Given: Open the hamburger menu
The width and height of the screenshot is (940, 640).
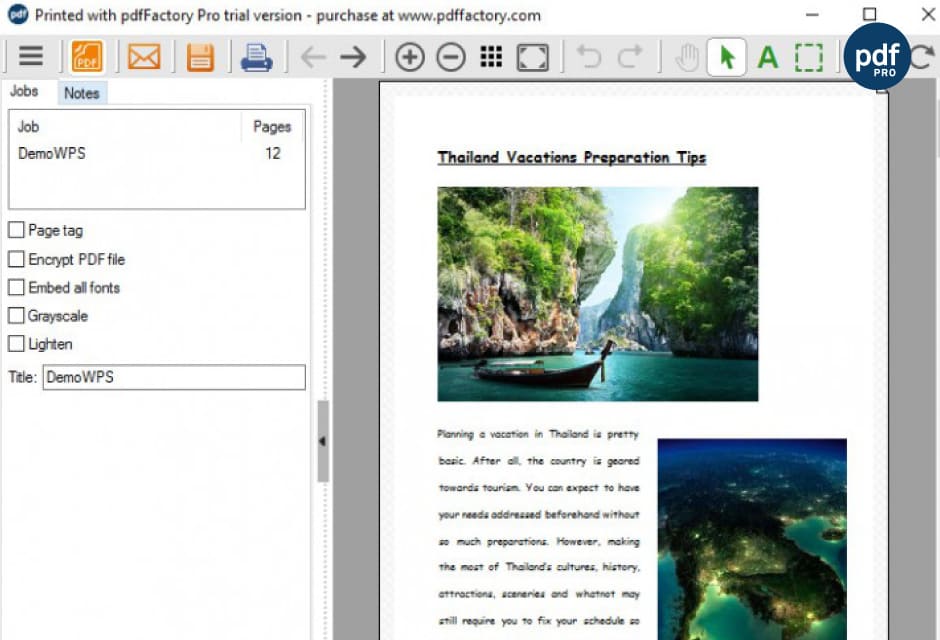Looking at the screenshot, I should (x=32, y=57).
